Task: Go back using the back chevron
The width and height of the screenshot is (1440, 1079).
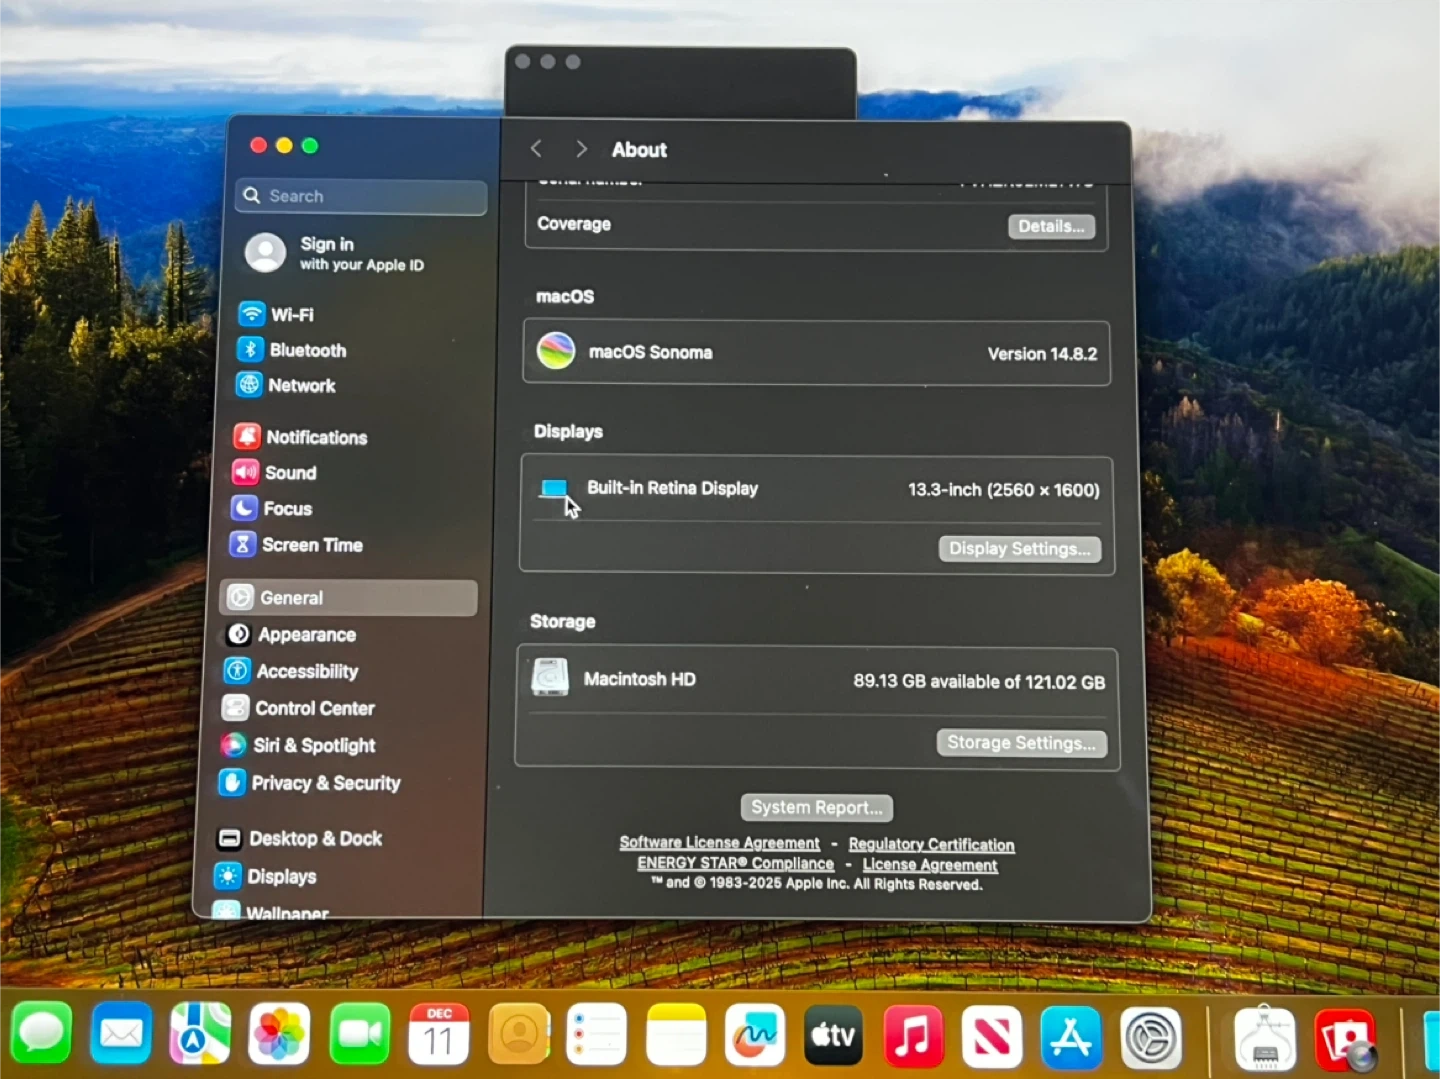Action: coord(537,149)
